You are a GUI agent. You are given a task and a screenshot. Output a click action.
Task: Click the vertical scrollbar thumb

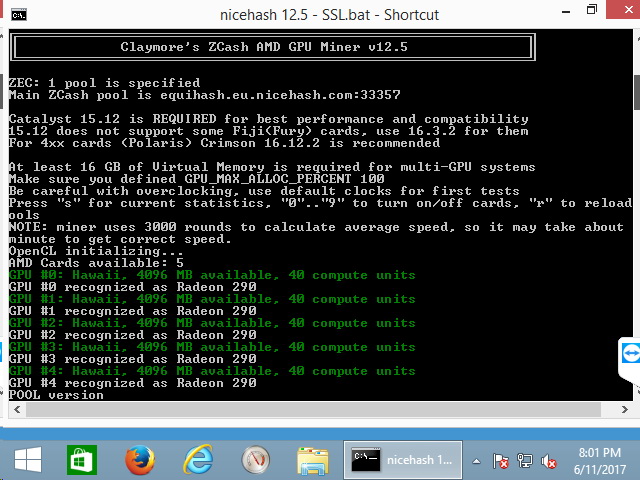(637, 92)
